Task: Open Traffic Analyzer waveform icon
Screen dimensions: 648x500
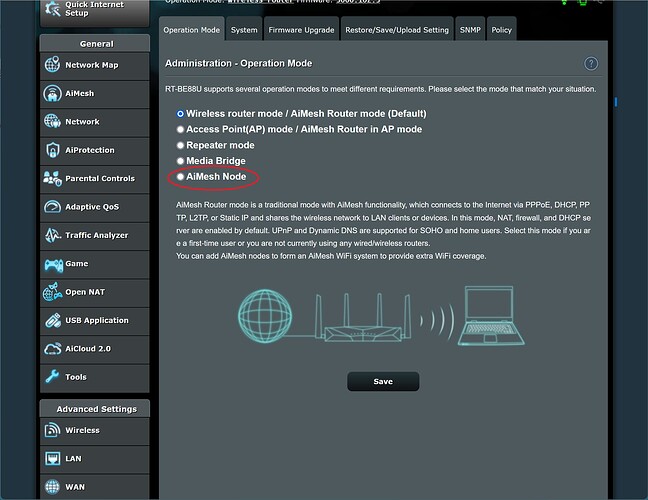Action: click(52, 235)
